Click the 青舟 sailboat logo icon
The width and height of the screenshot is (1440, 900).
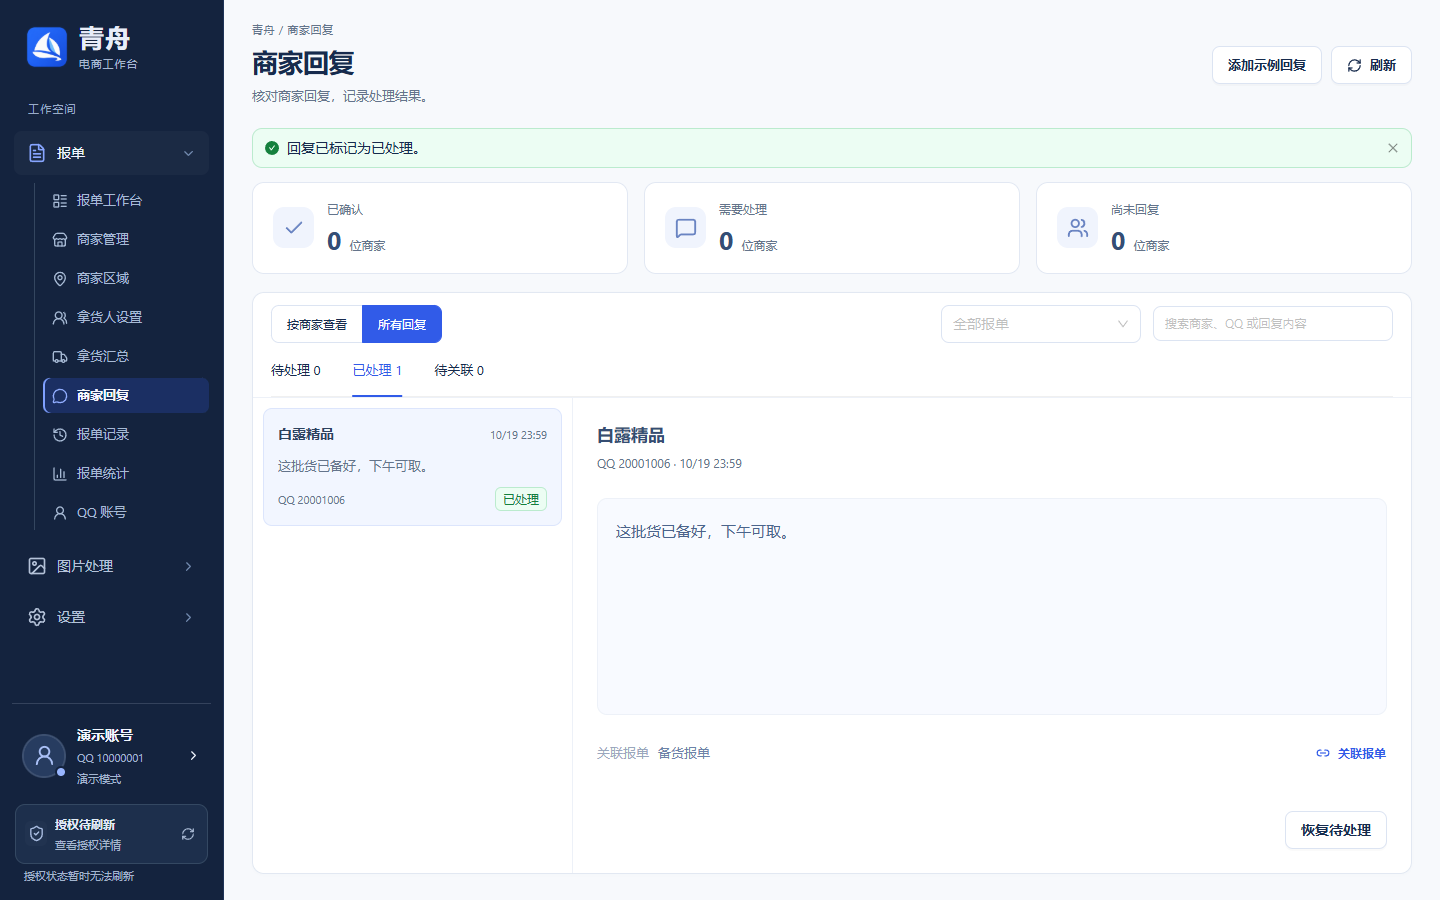pyautogui.click(x=47, y=47)
